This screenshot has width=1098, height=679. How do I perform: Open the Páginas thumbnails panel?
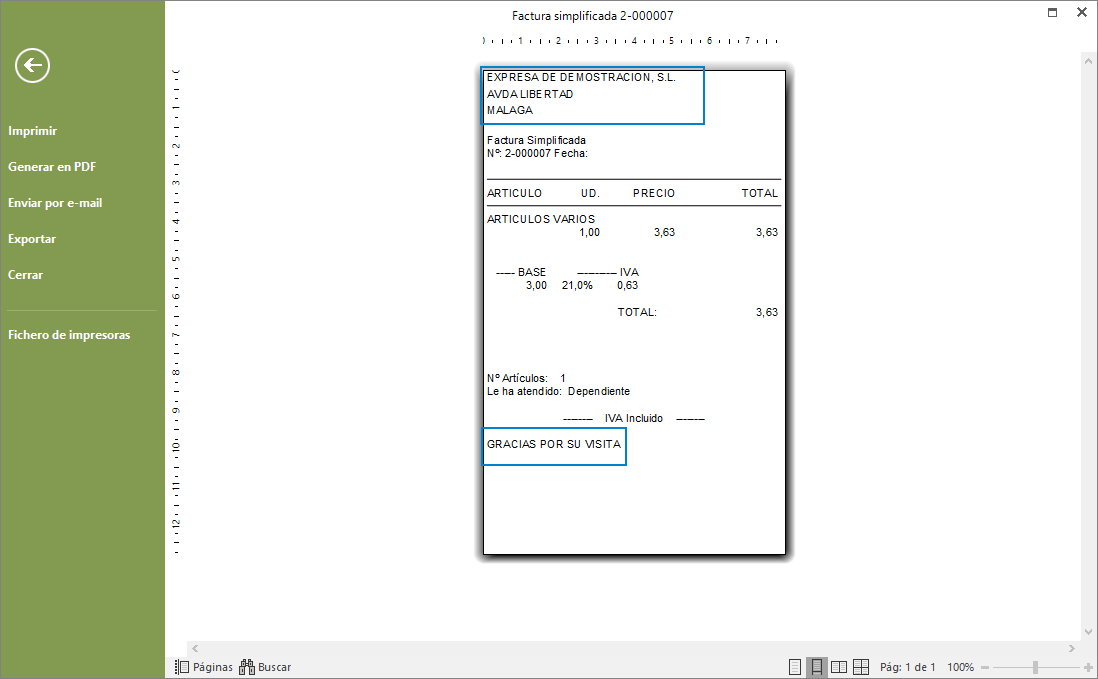point(204,667)
